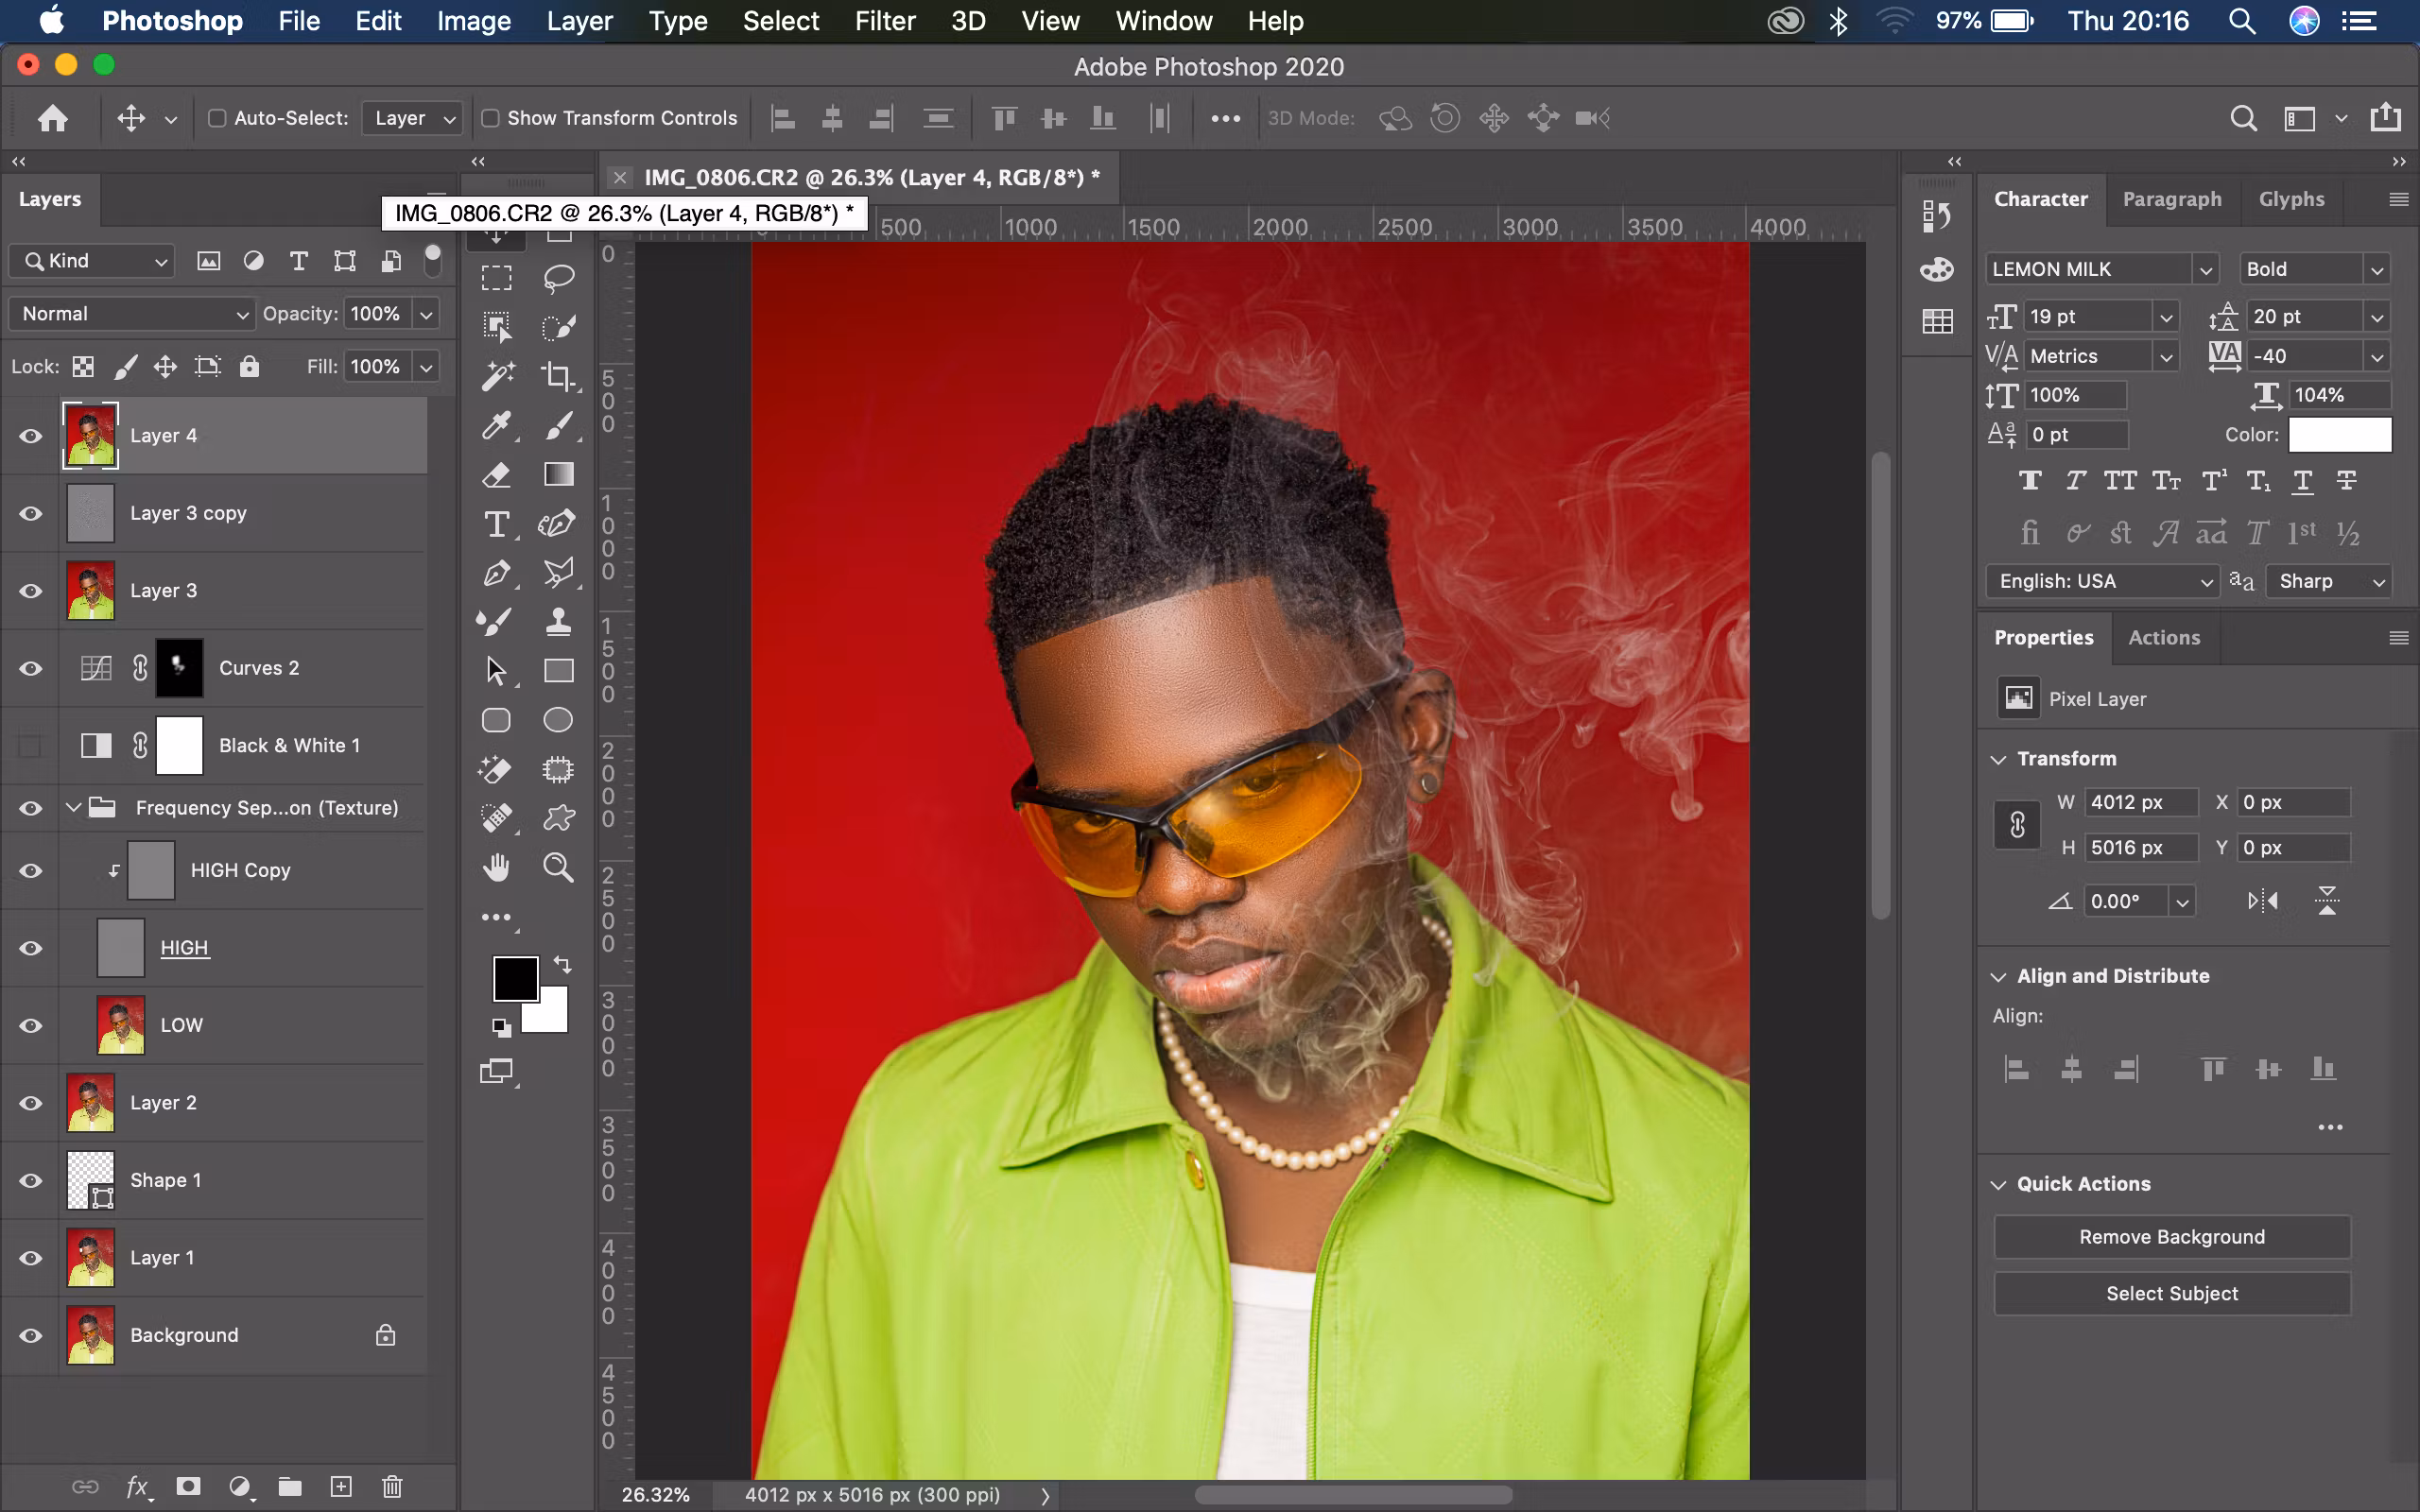
Task: Select the Eyedropper tool
Action: [x=497, y=425]
